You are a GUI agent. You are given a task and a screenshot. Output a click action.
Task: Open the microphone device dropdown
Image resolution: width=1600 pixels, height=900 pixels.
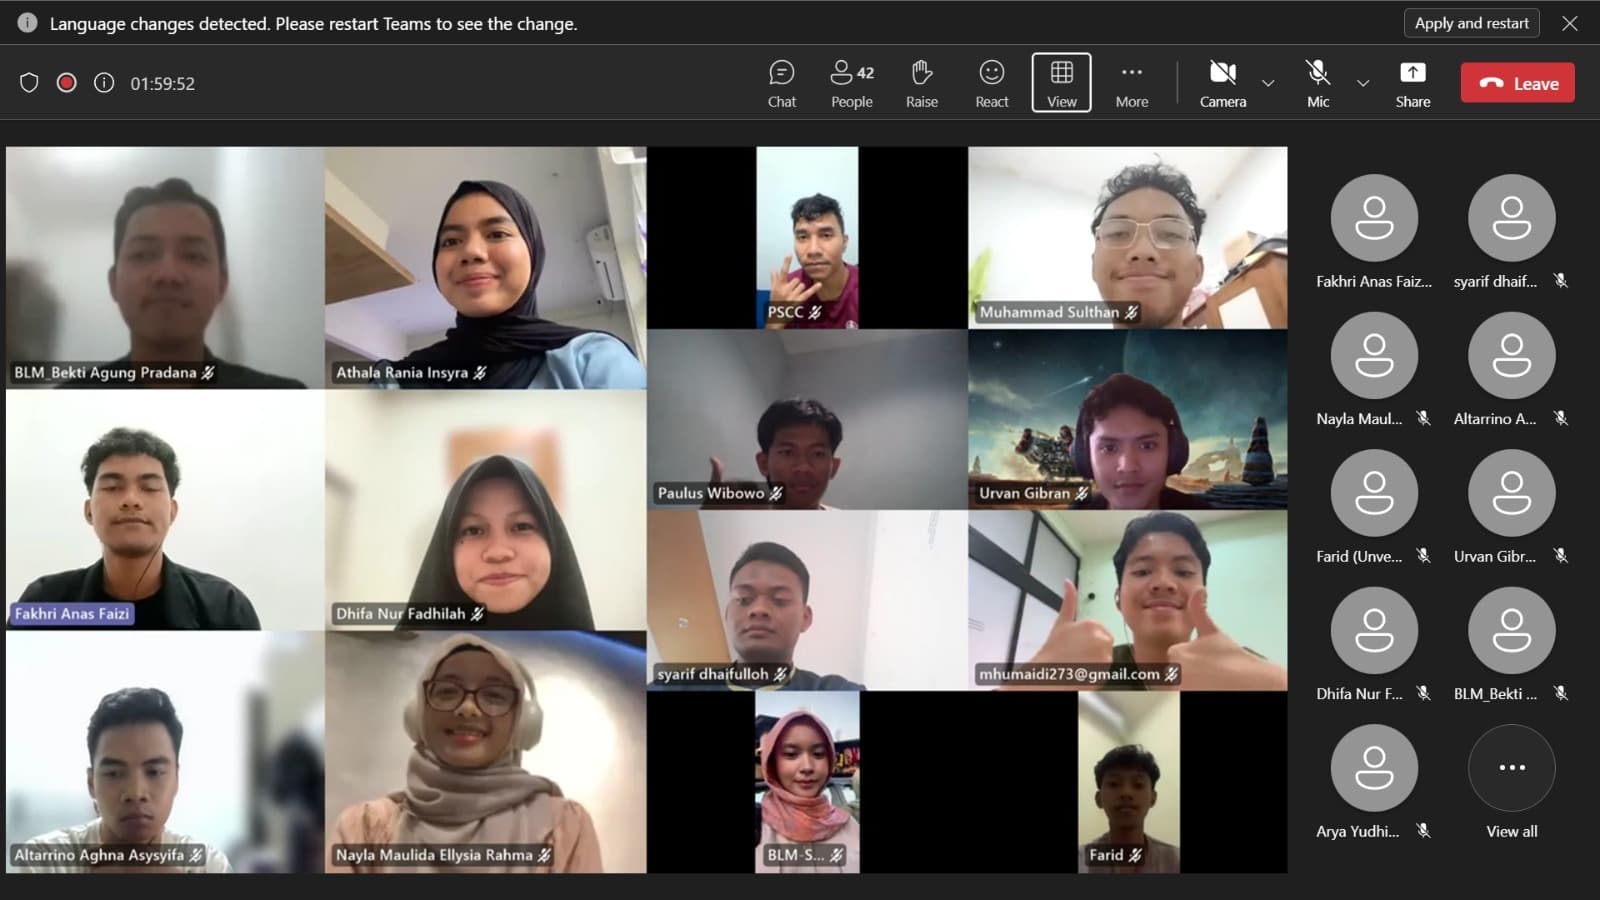(1362, 85)
